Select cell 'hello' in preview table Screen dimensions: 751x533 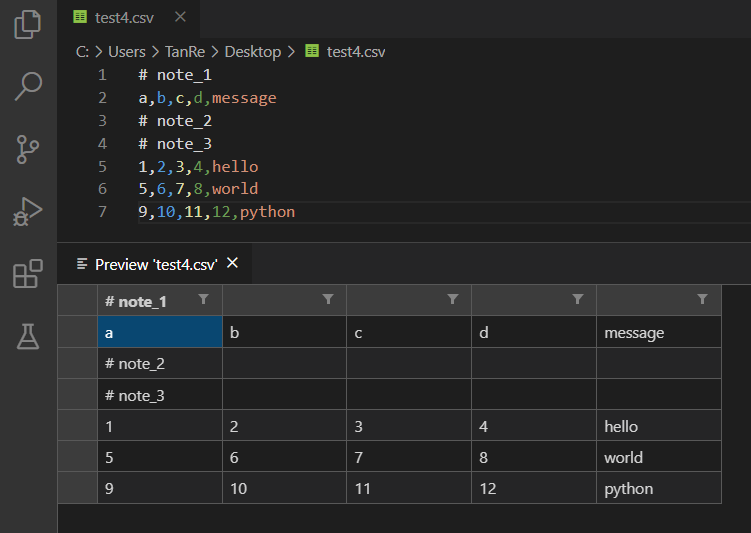[x=659, y=426]
